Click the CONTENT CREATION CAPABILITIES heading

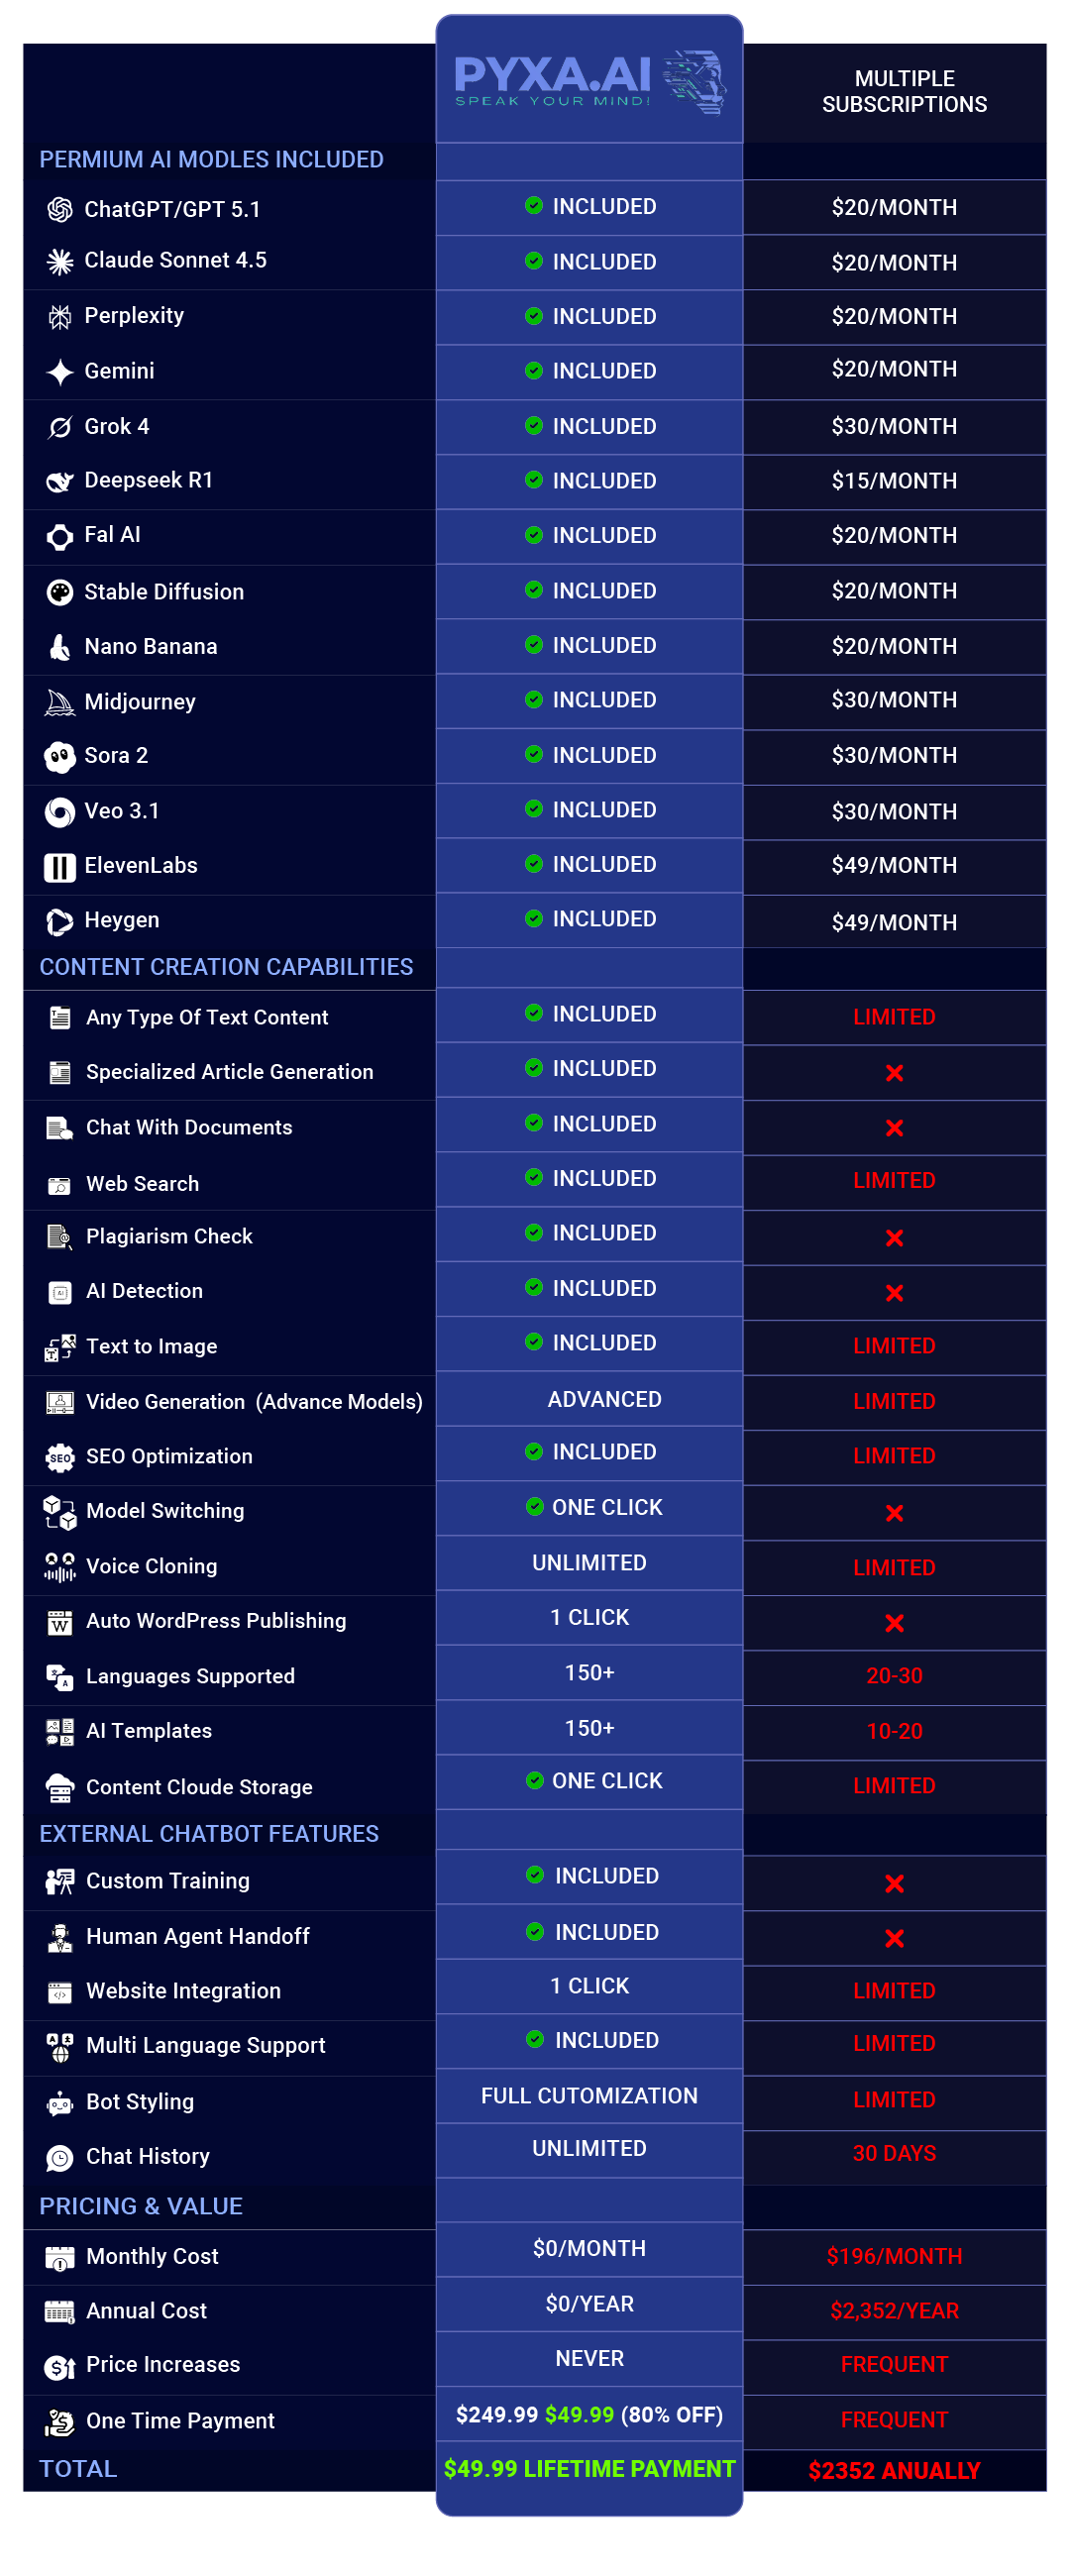226,967
